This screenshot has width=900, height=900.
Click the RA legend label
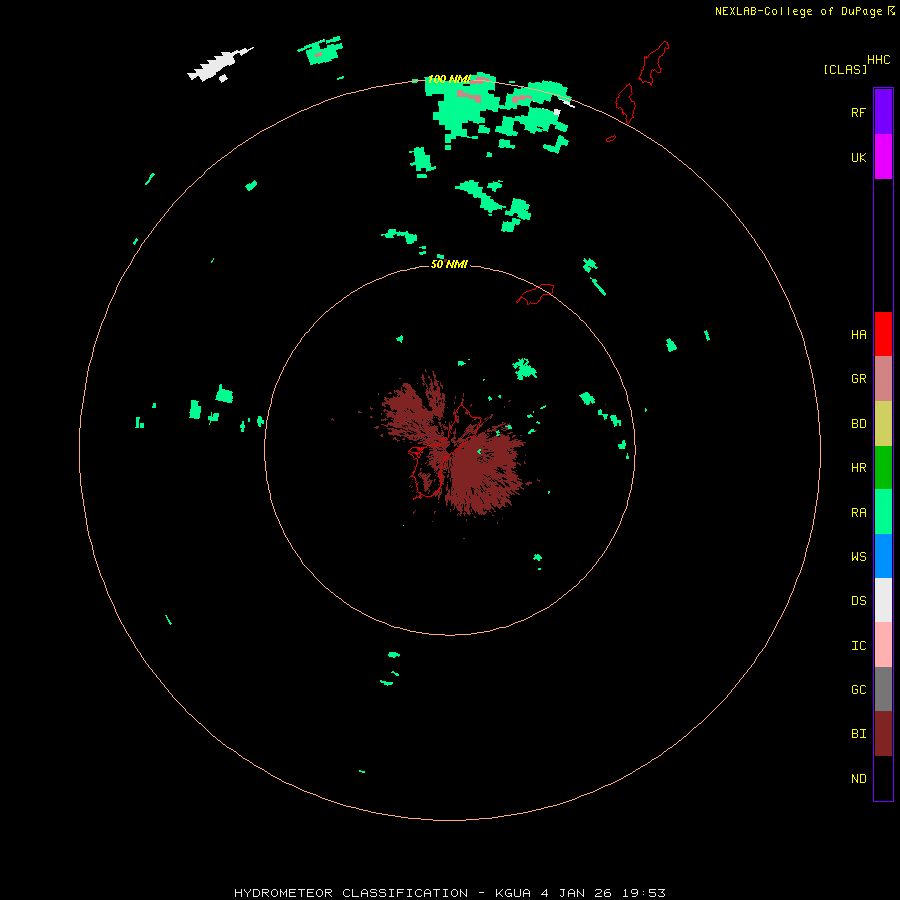click(x=858, y=513)
